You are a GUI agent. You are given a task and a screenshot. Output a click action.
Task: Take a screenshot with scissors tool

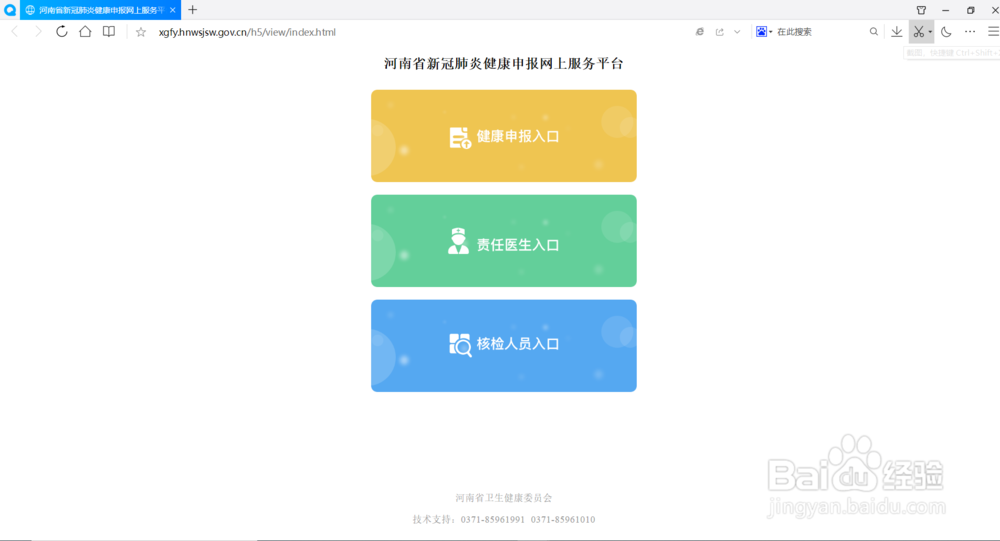[x=918, y=32]
